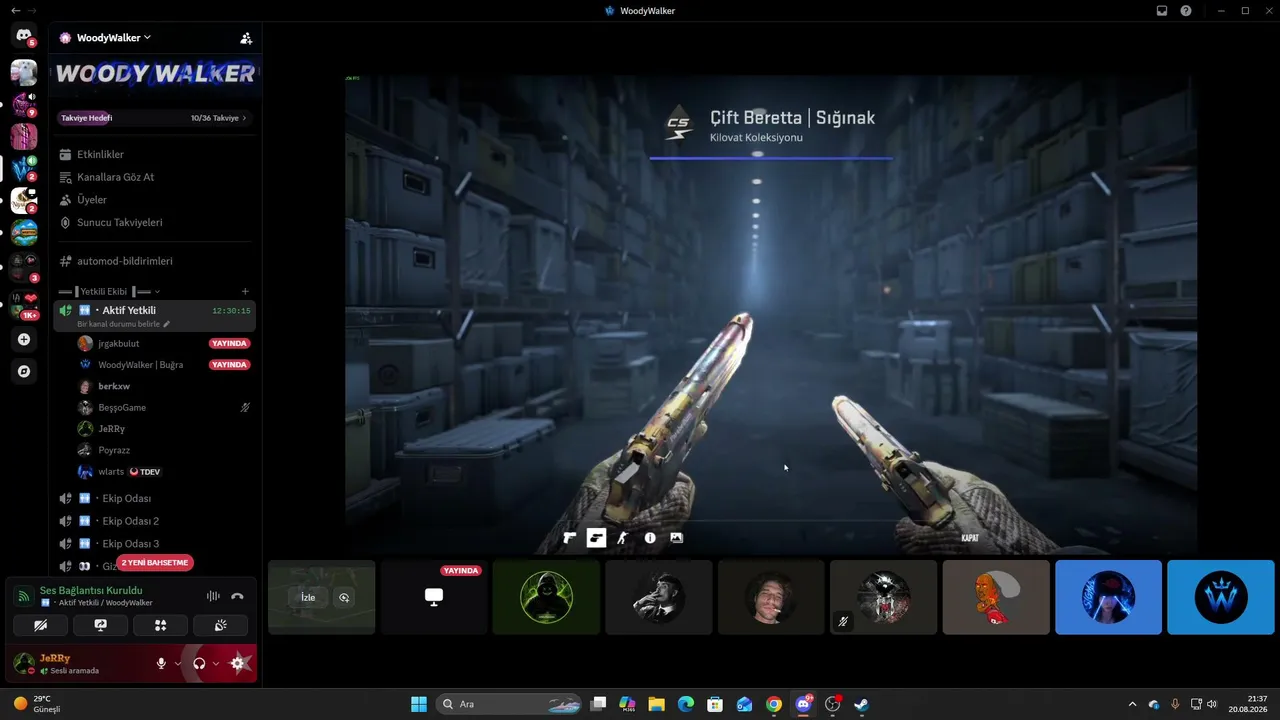Open the WoodyWalker server menu dropdown

pos(114,38)
